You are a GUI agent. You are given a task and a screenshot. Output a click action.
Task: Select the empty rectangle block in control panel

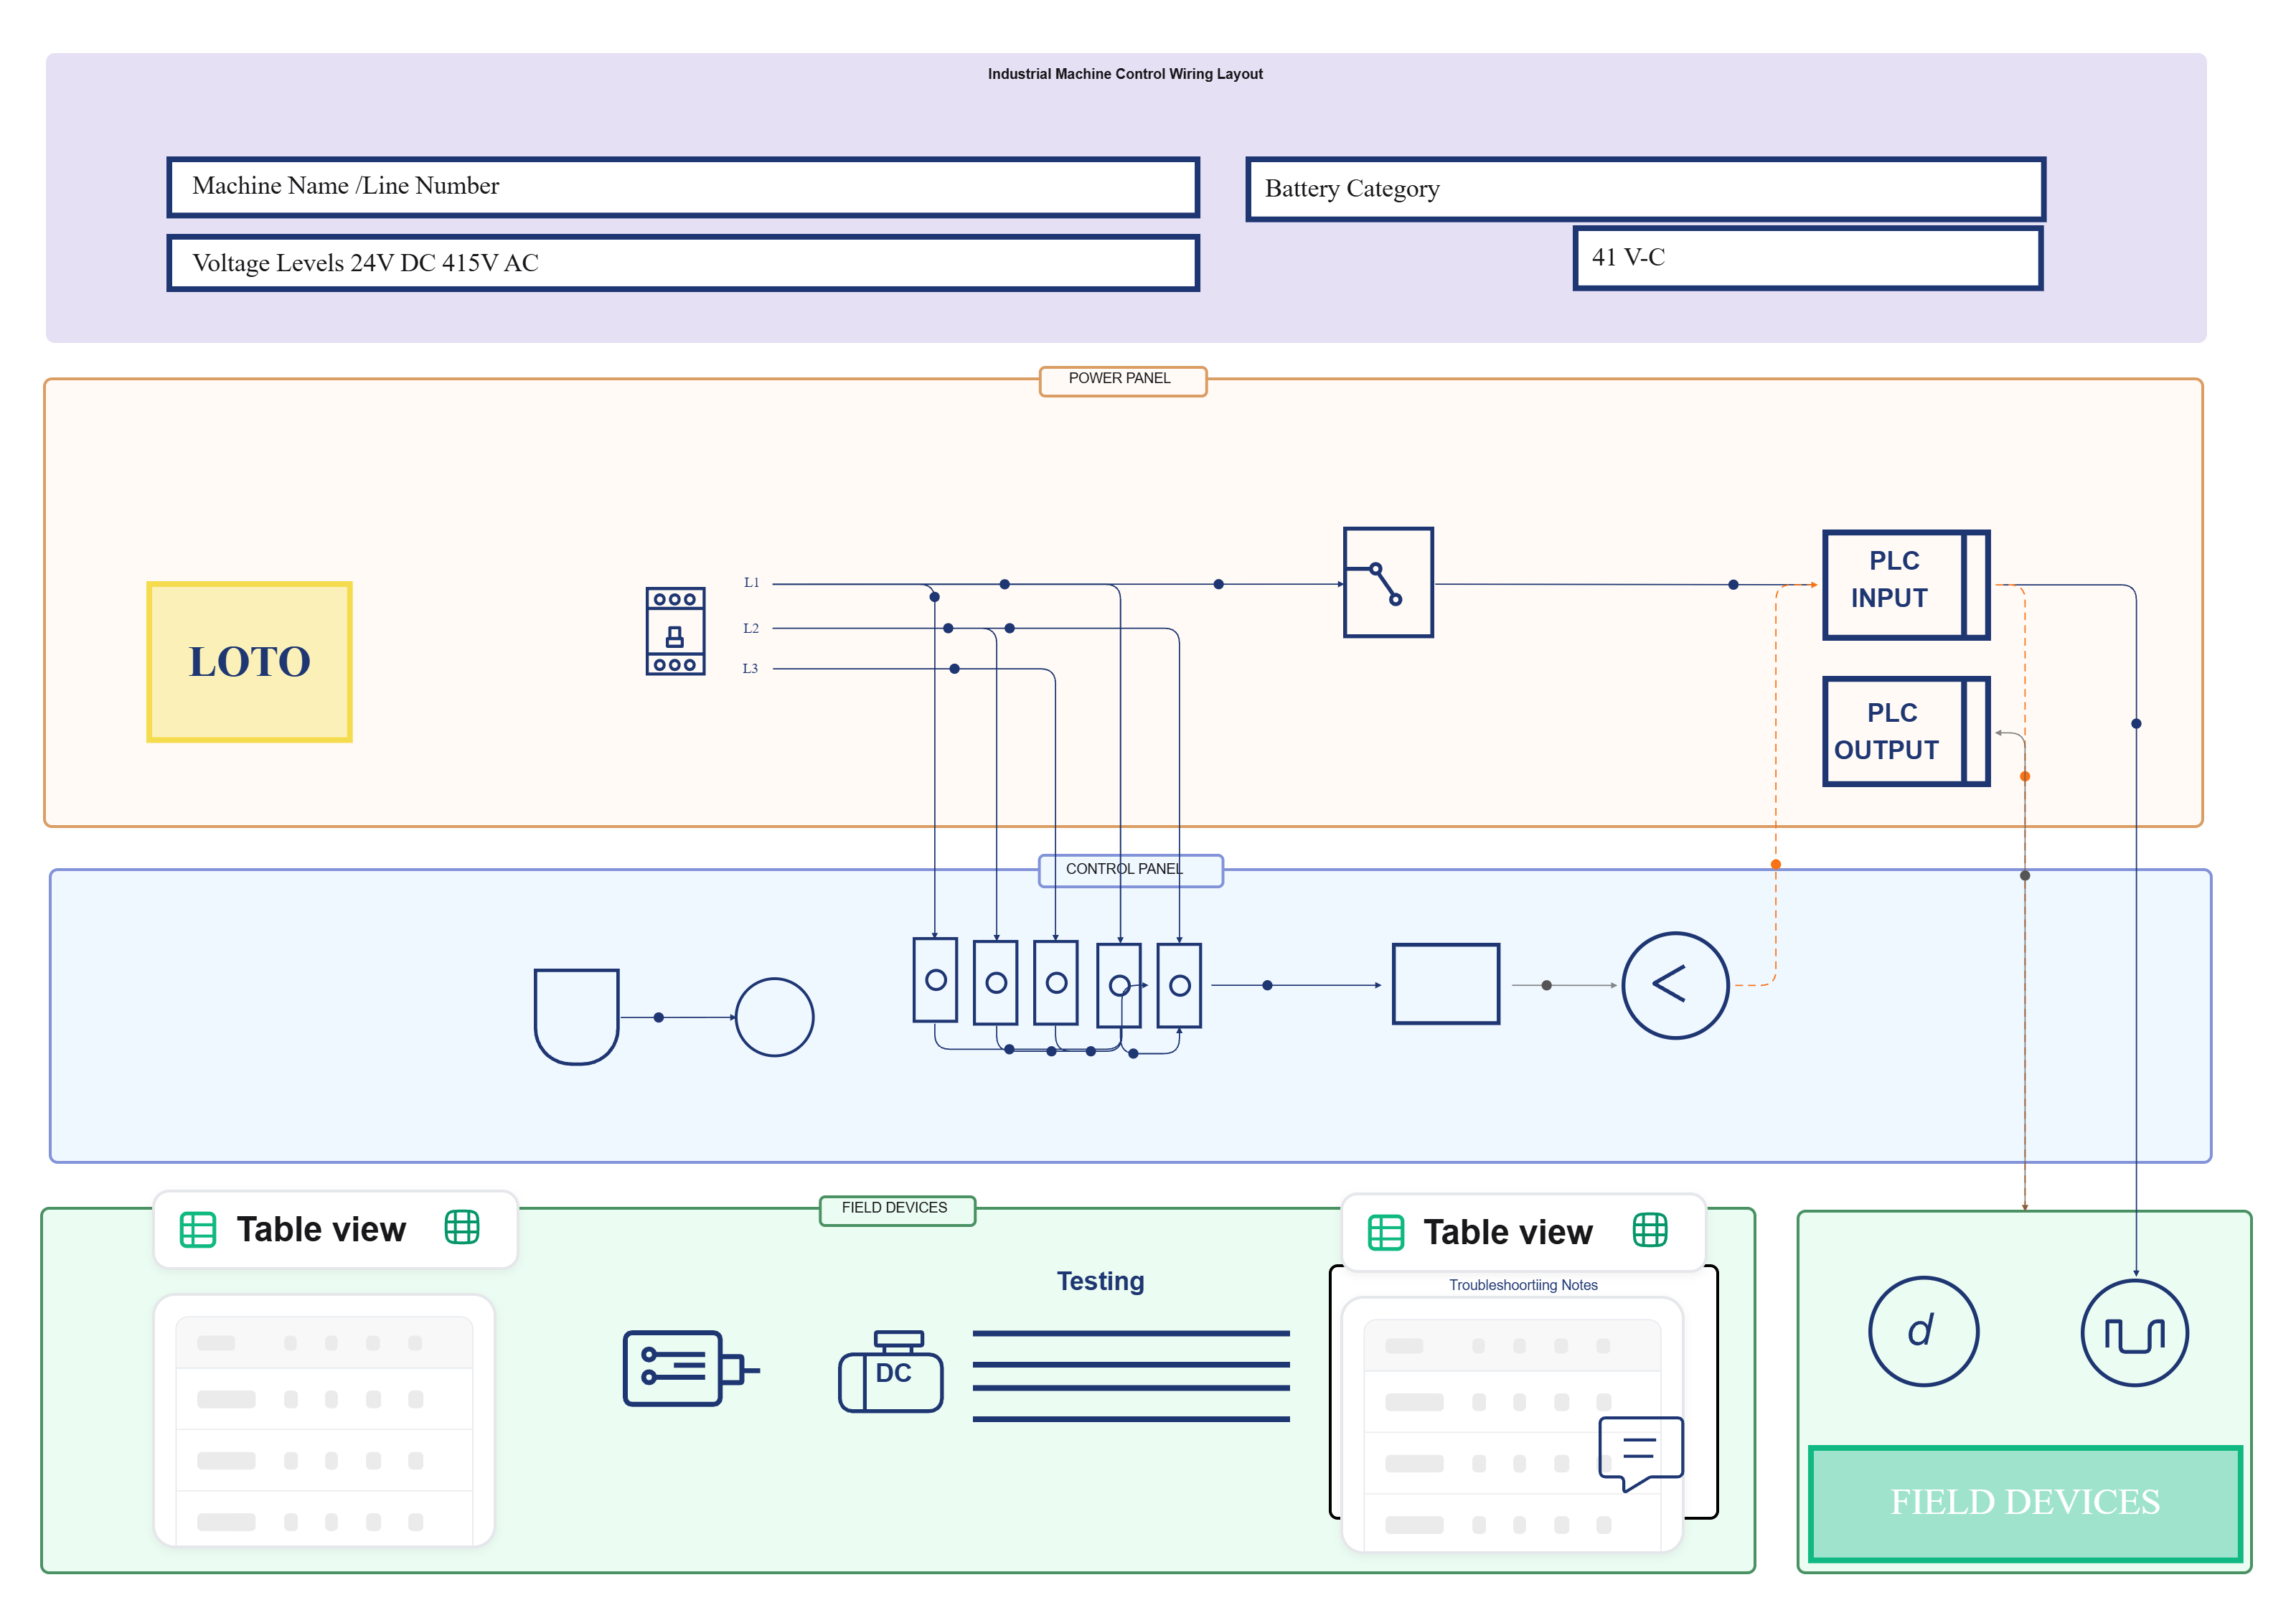click(1445, 984)
